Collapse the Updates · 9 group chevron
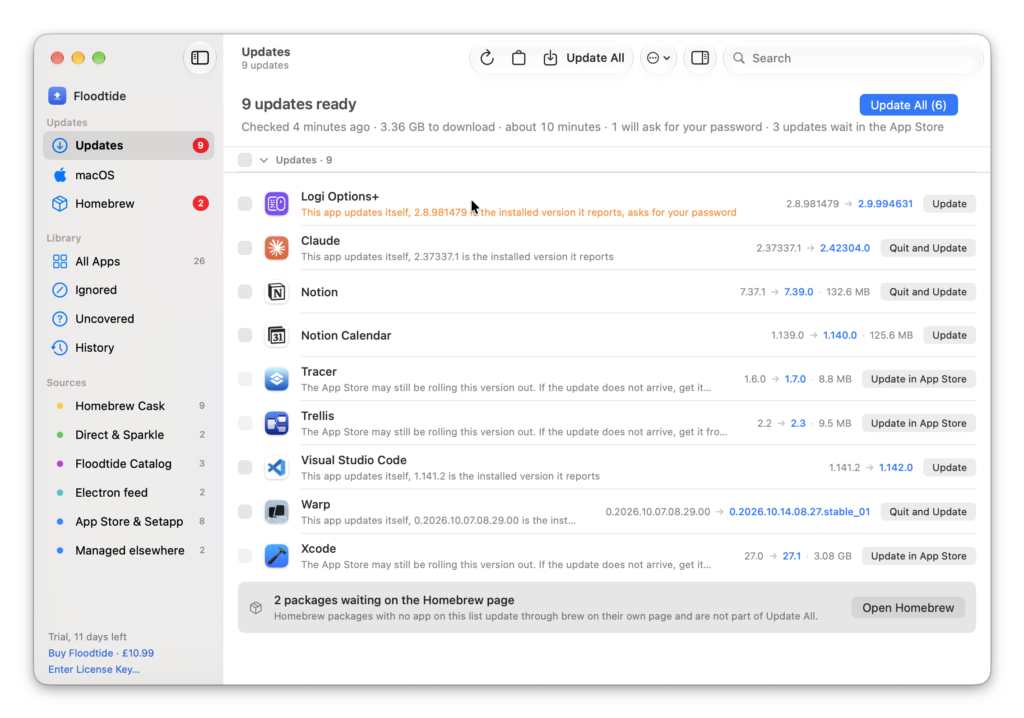1024x718 pixels. (x=264, y=160)
